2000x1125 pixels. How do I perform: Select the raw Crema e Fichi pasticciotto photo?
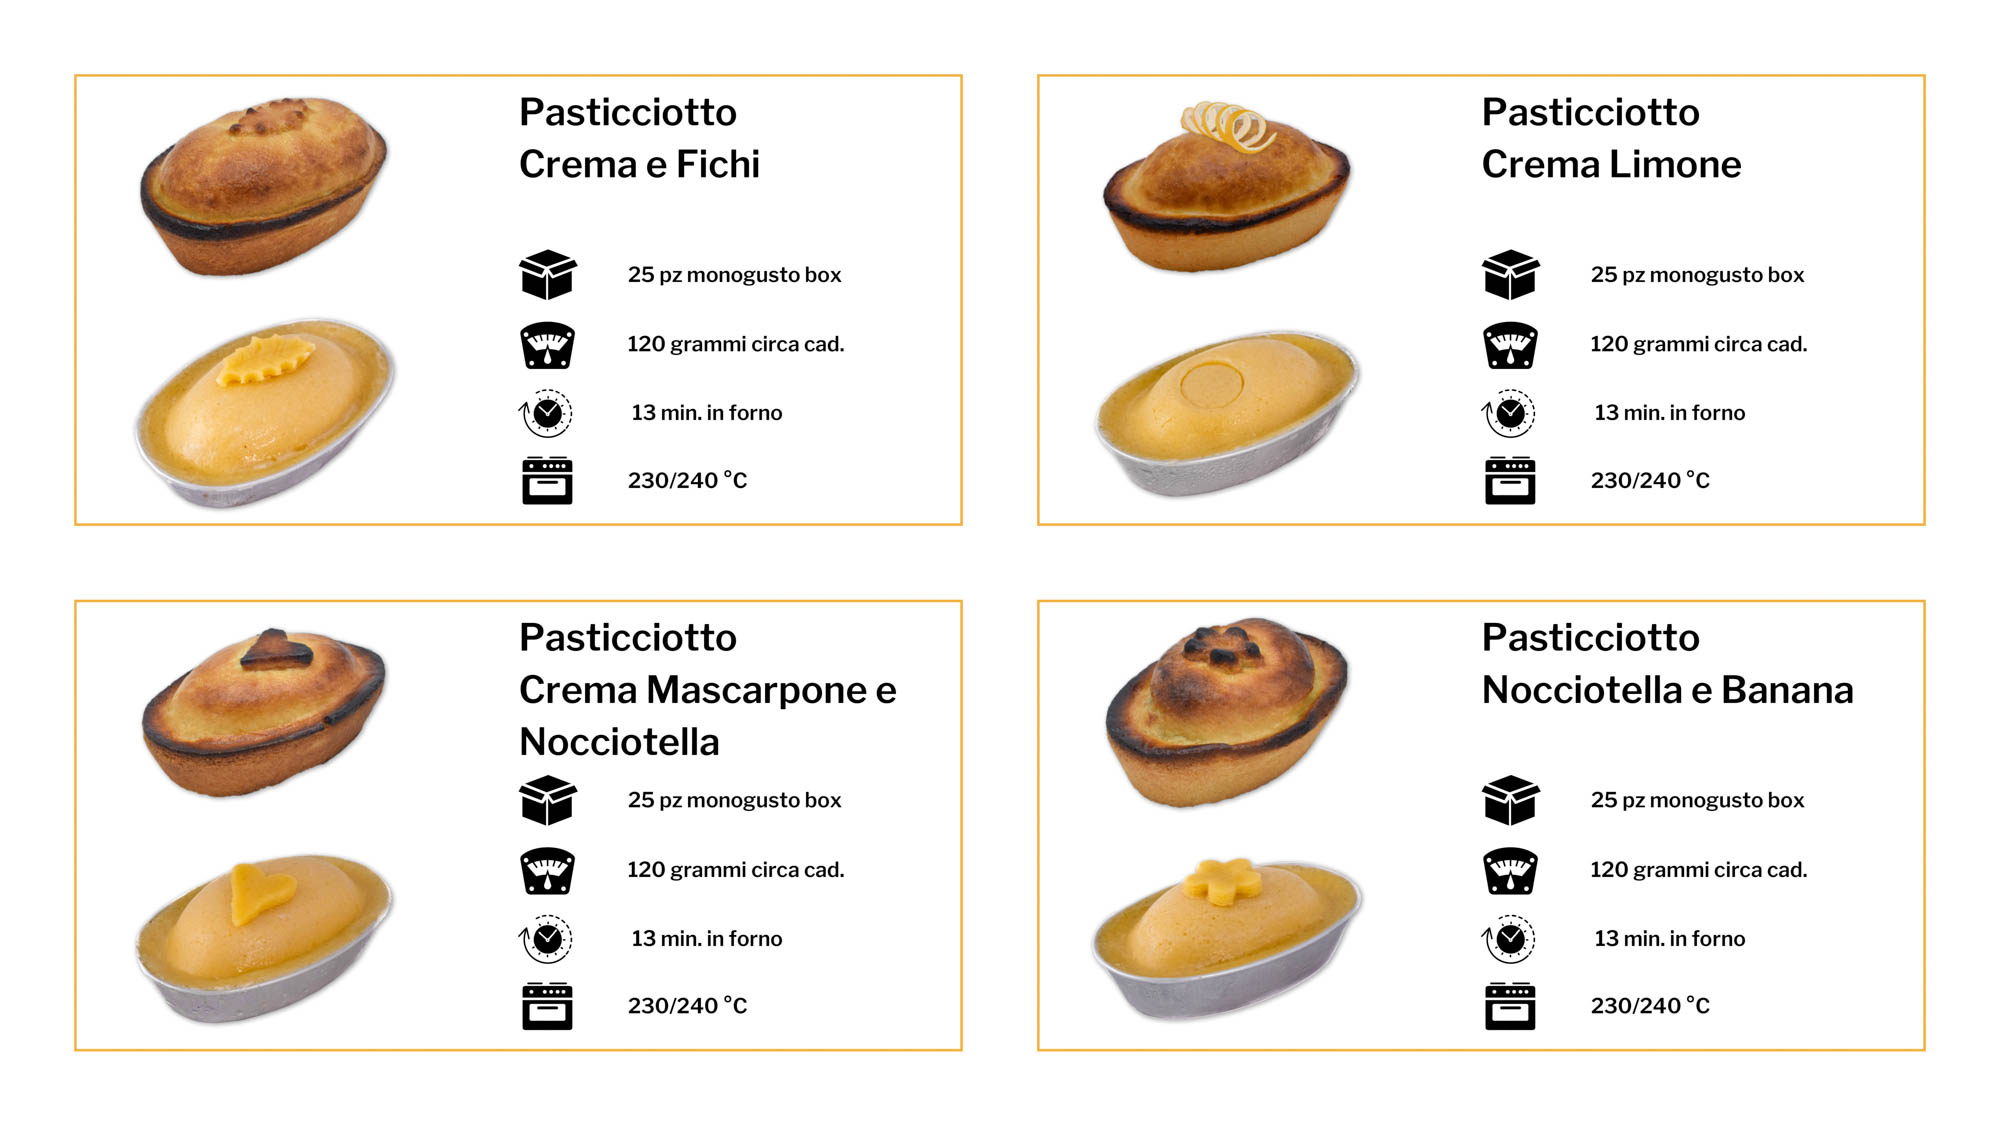pyautogui.click(x=264, y=412)
